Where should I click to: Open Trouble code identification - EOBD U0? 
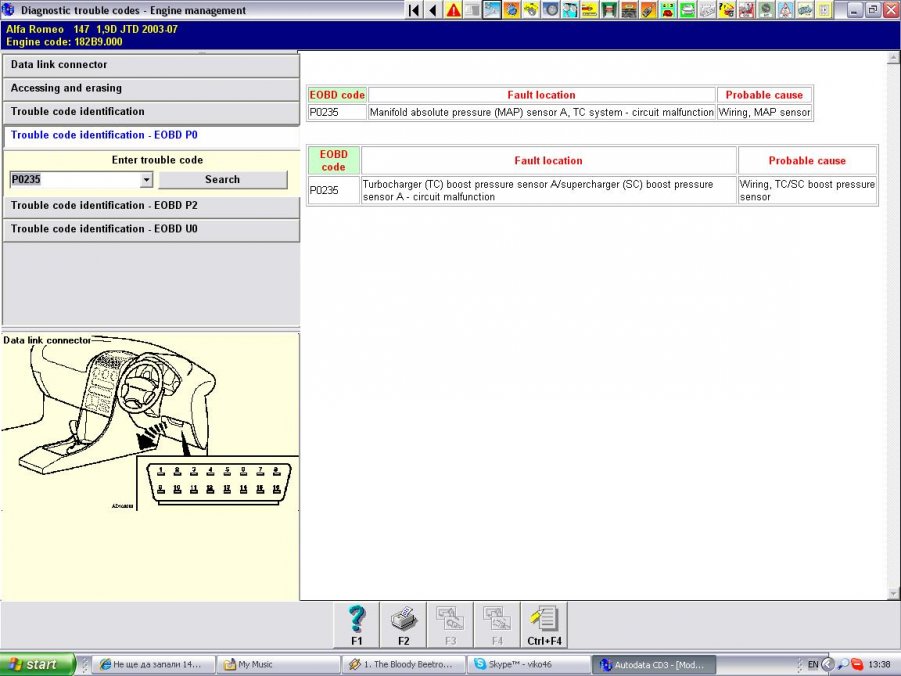(x=150, y=229)
